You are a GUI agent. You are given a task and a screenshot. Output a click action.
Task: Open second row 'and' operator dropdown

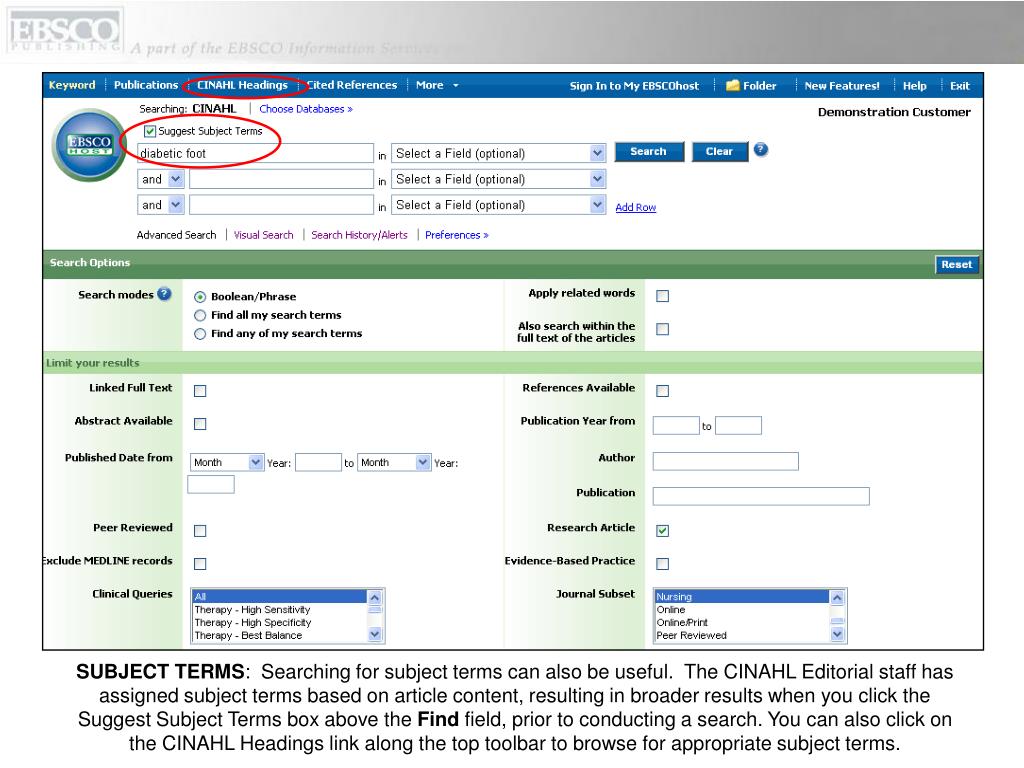click(161, 179)
